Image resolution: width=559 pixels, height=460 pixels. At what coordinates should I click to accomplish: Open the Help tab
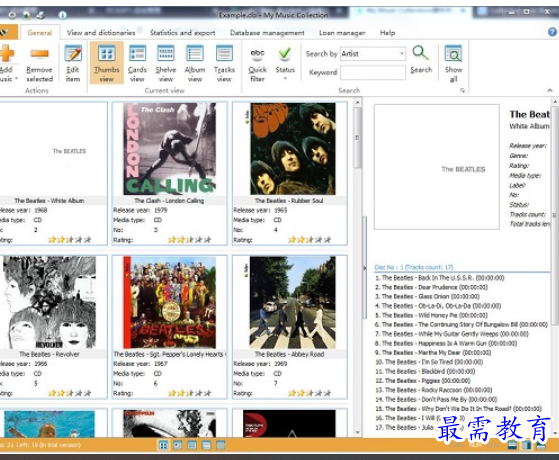(387, 32)
